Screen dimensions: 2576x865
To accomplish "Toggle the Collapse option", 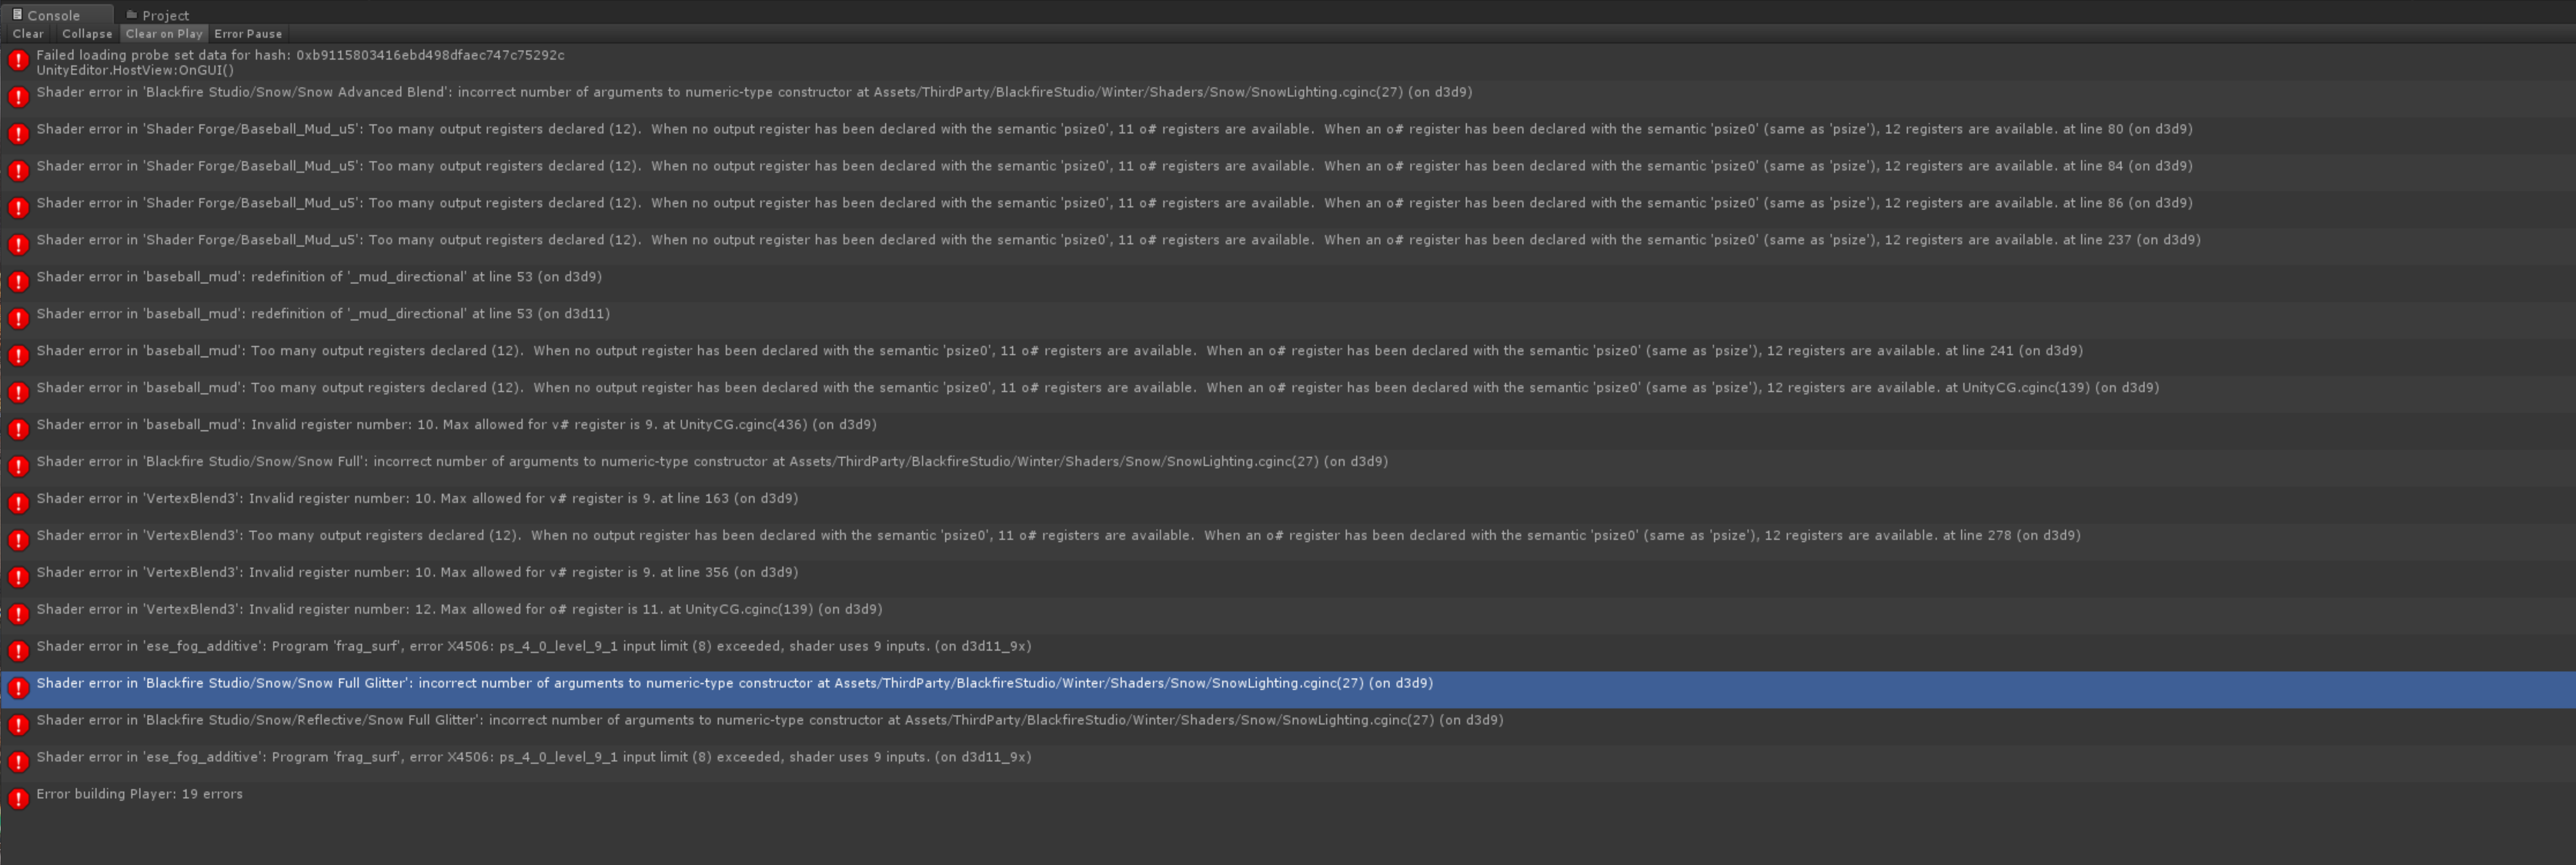I will pyautogui.click(x=87, y=34).
